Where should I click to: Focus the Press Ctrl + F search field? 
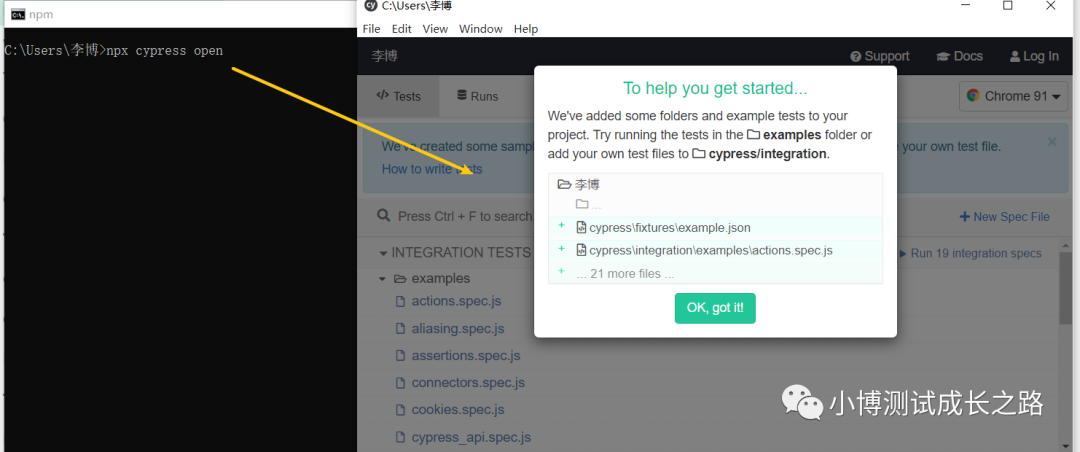click(x=465, y=216)
